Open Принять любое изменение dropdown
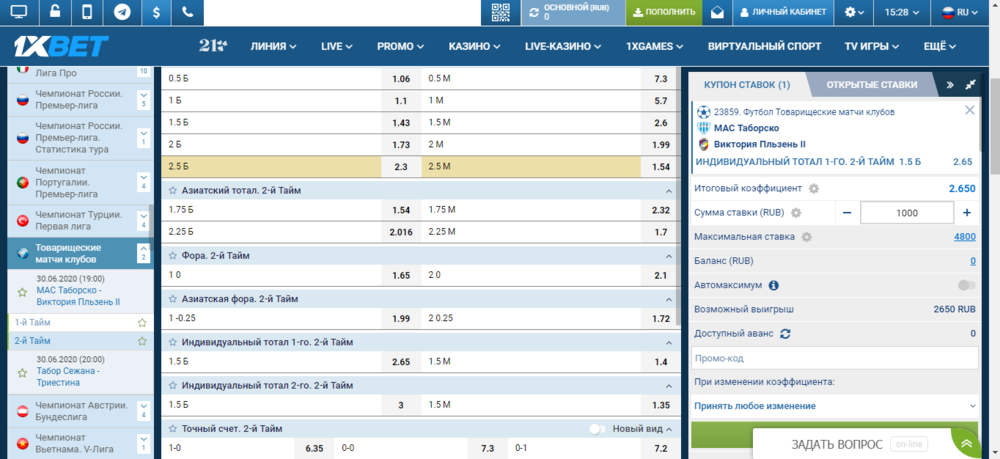Viewport: 1000px width, 459px height. 834,406
